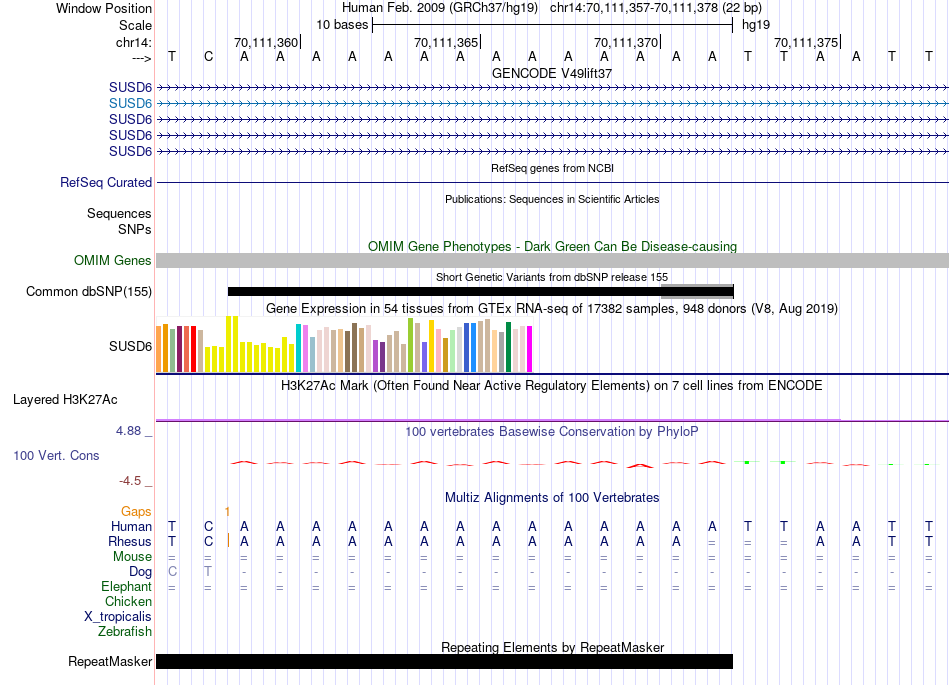Click the long black dbSNP variant bar
This screenshot has width=950, height=685.
pyautogui.click(x=440, y=292)
